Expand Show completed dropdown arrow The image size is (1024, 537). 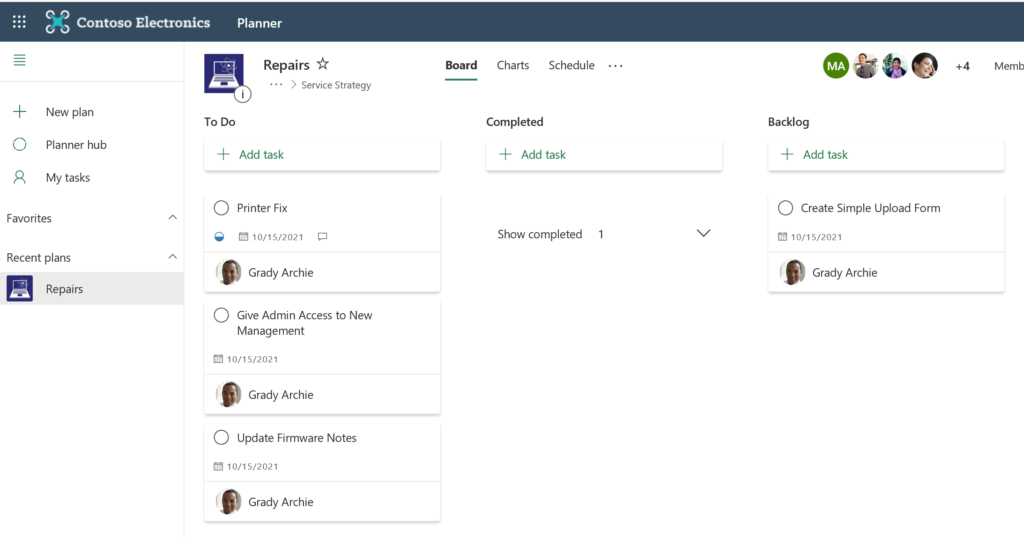(703, 233)
